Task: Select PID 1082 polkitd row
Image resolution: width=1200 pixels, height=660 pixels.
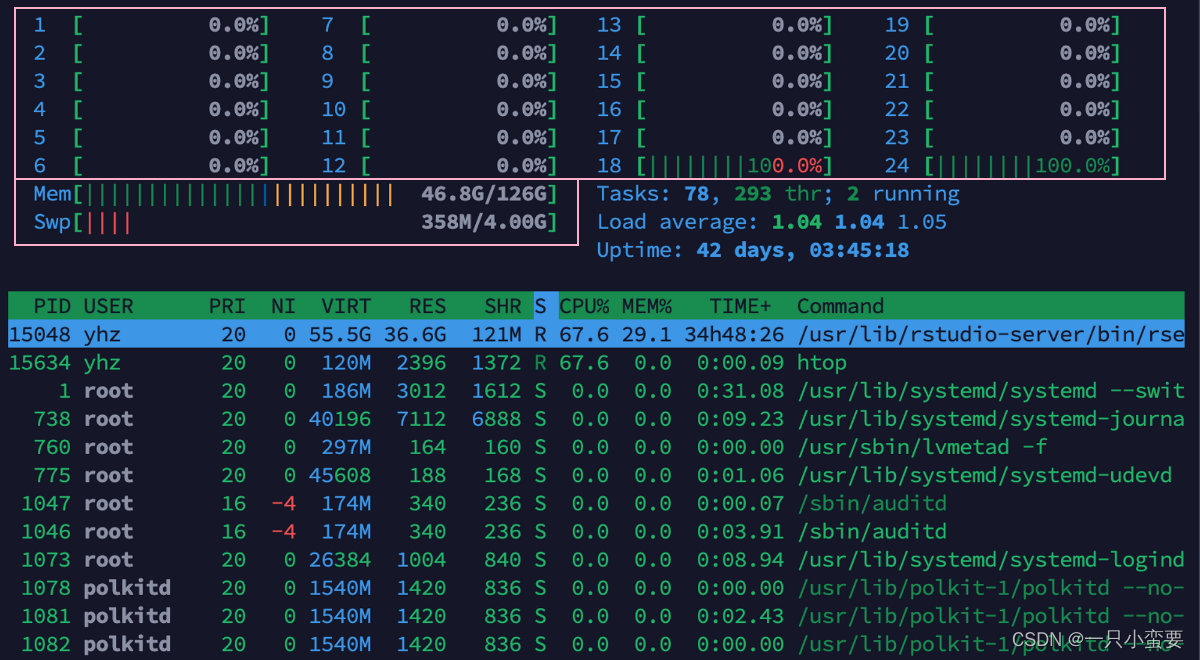Action: coord(596,643)
